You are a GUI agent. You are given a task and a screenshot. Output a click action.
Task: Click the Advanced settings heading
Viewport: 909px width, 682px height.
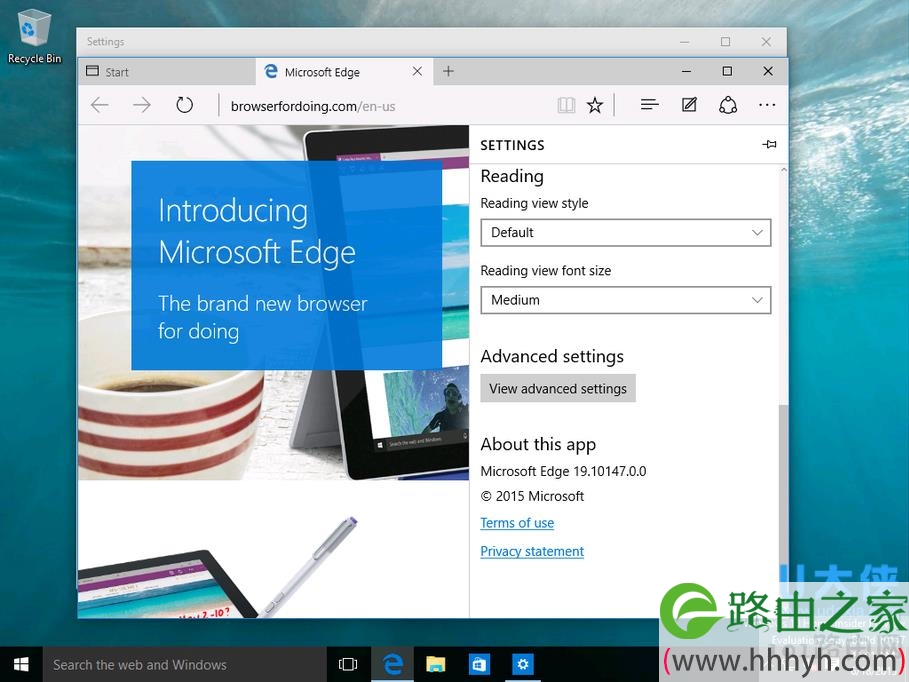[x=552, y=356]
